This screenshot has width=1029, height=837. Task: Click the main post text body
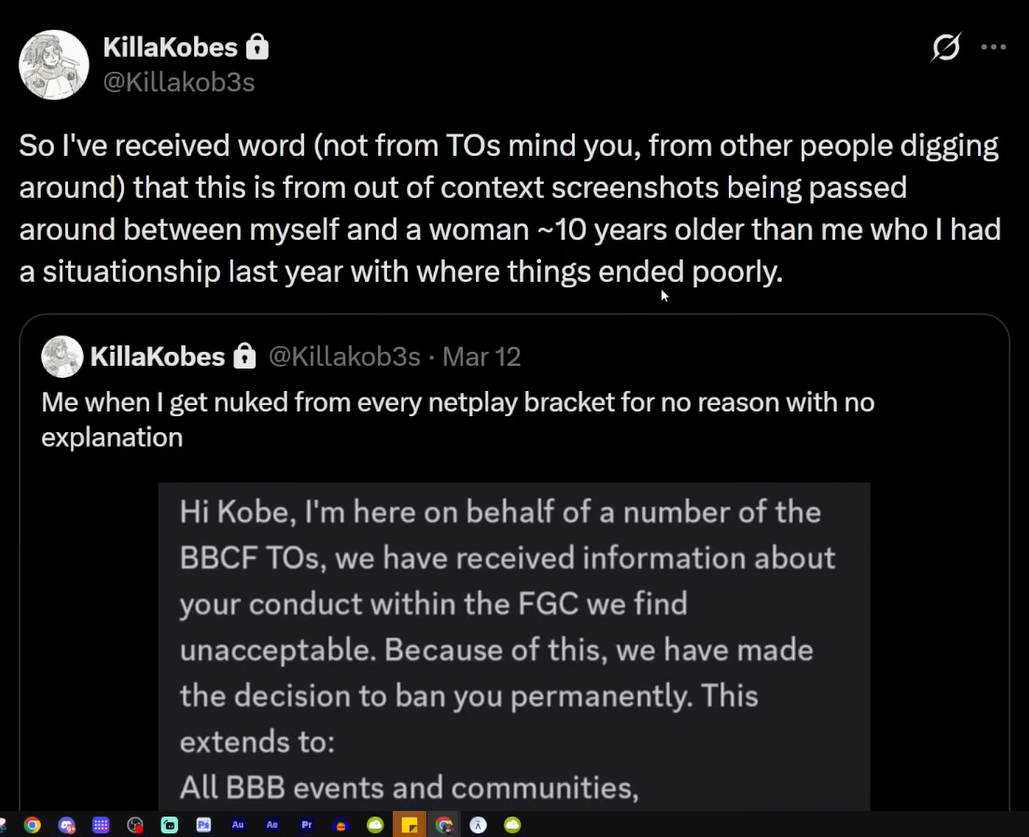(509, 208)
